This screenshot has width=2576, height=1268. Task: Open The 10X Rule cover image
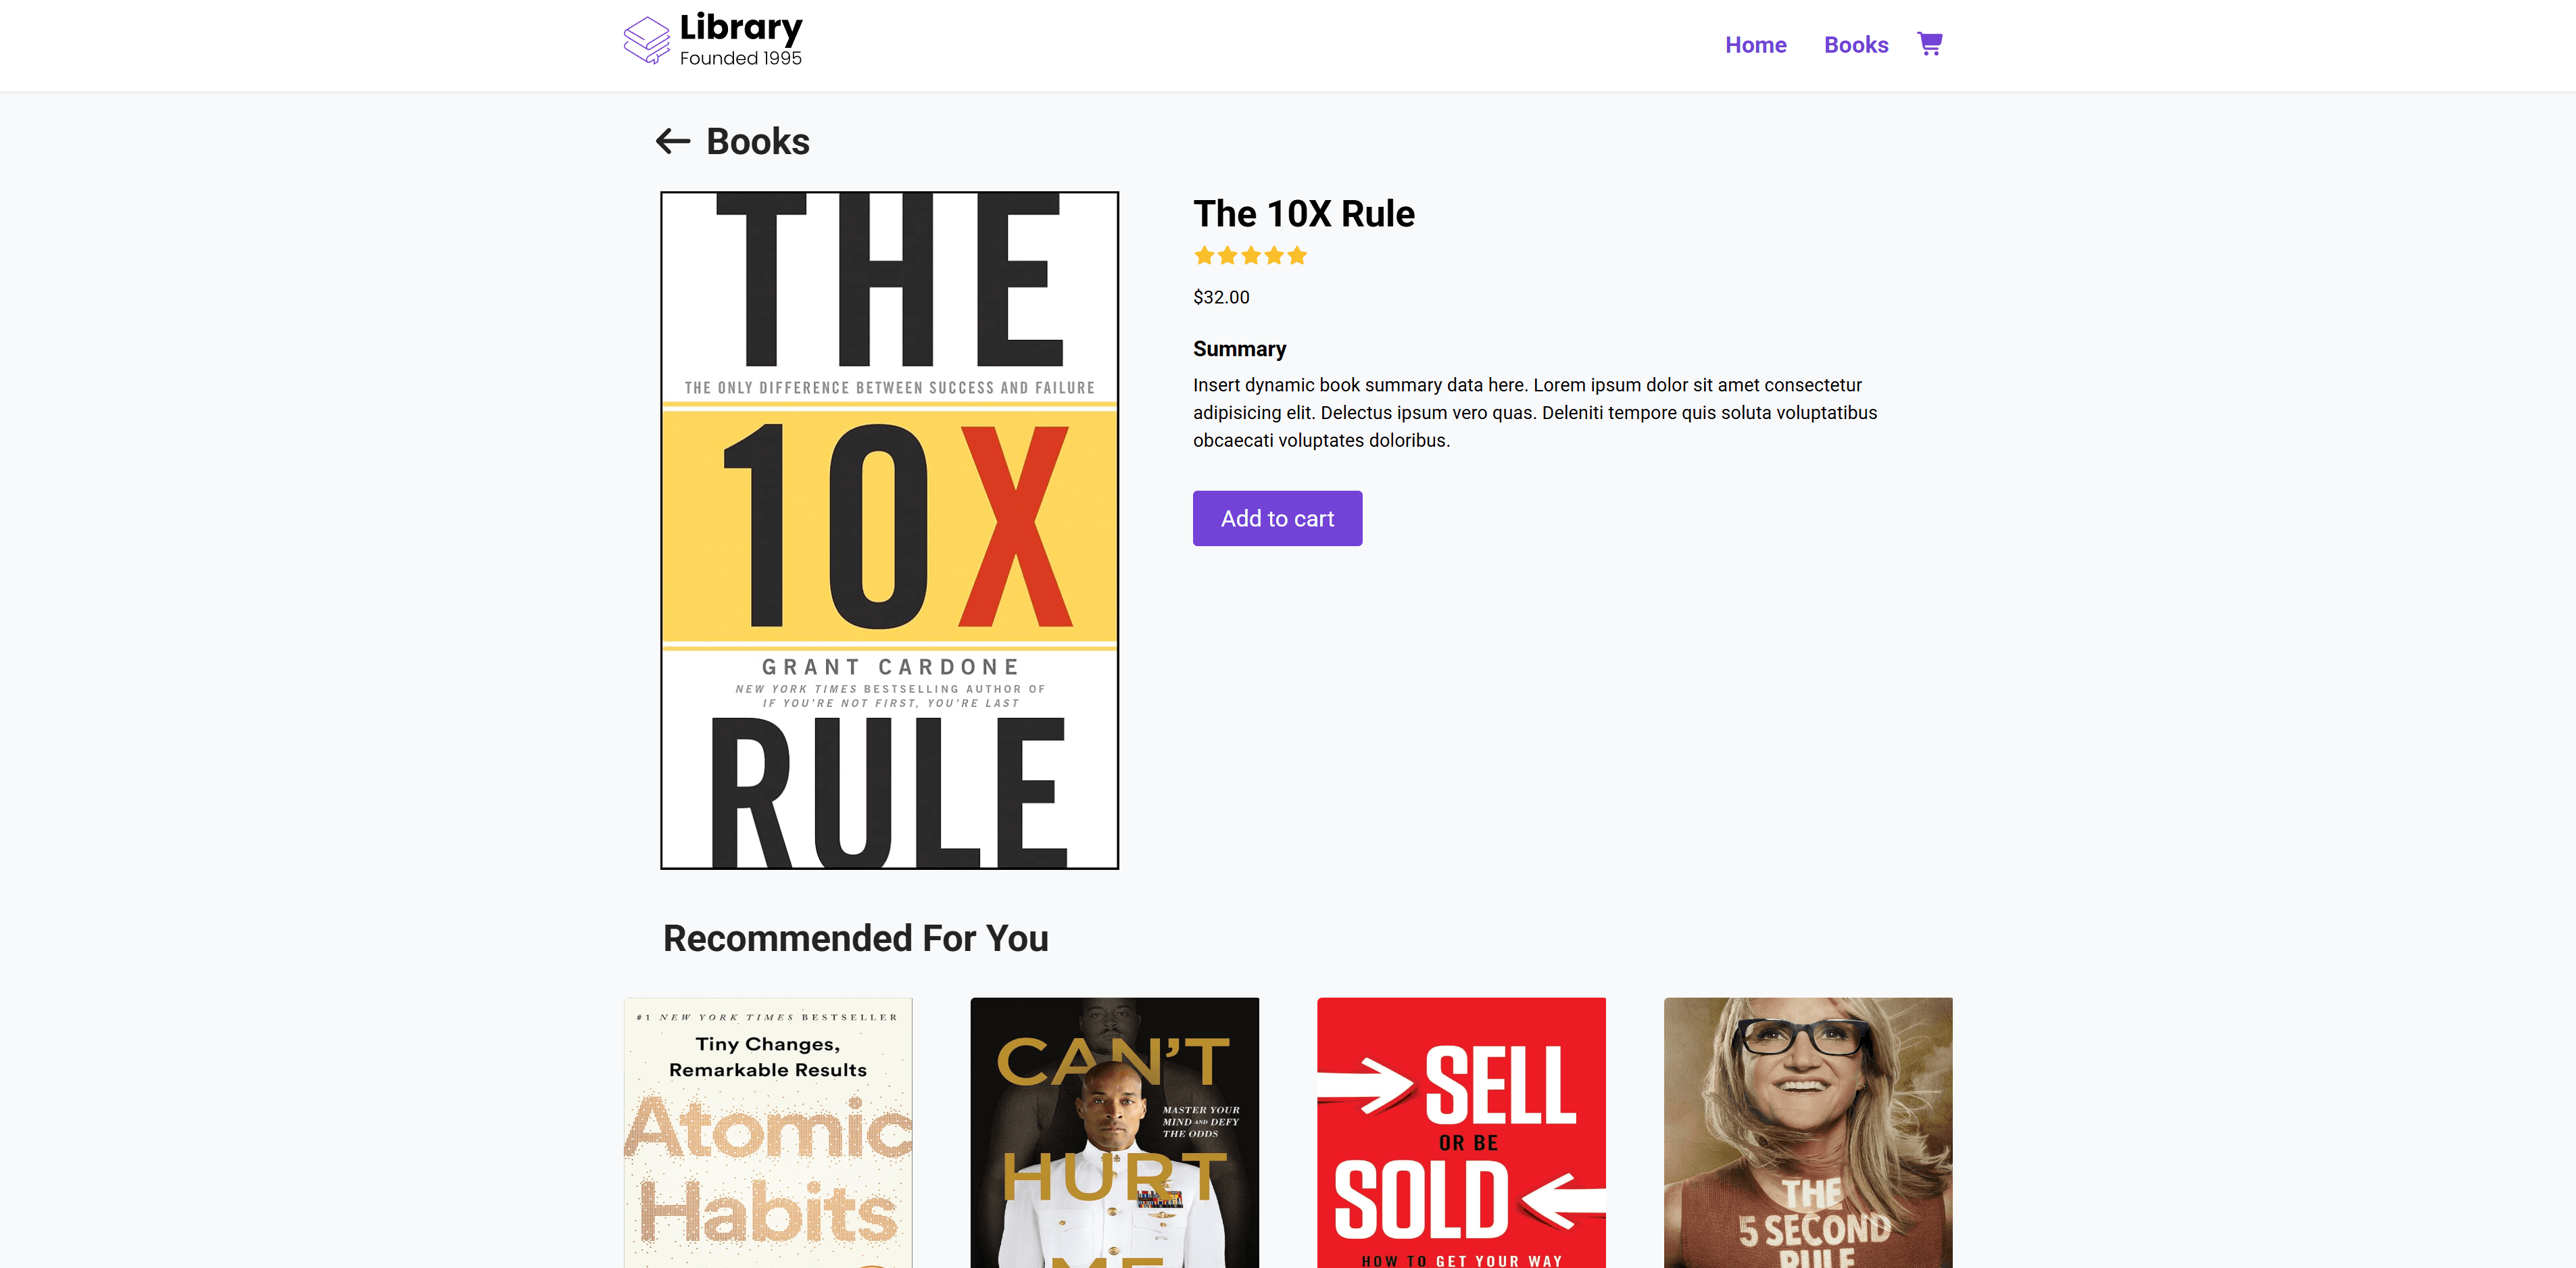click(889, 530)
